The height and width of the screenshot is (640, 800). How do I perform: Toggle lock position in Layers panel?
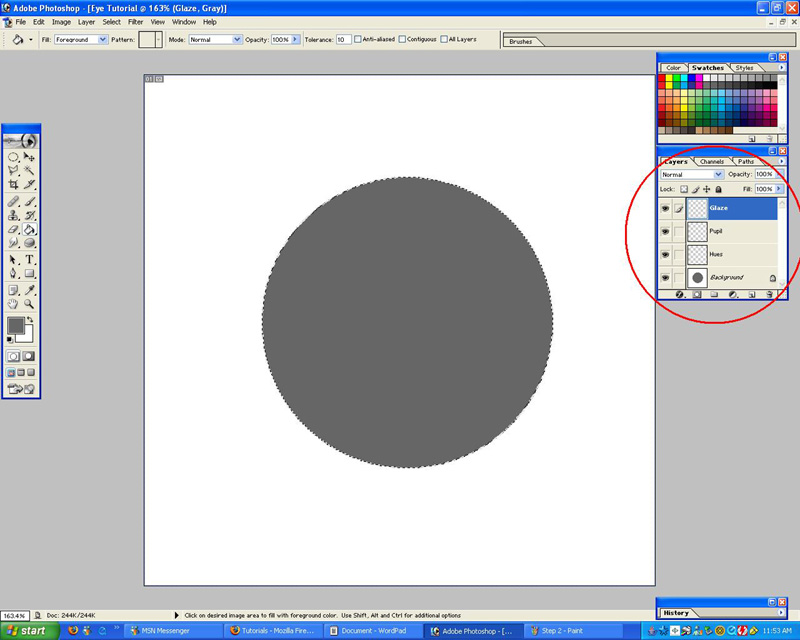[707, 189]
